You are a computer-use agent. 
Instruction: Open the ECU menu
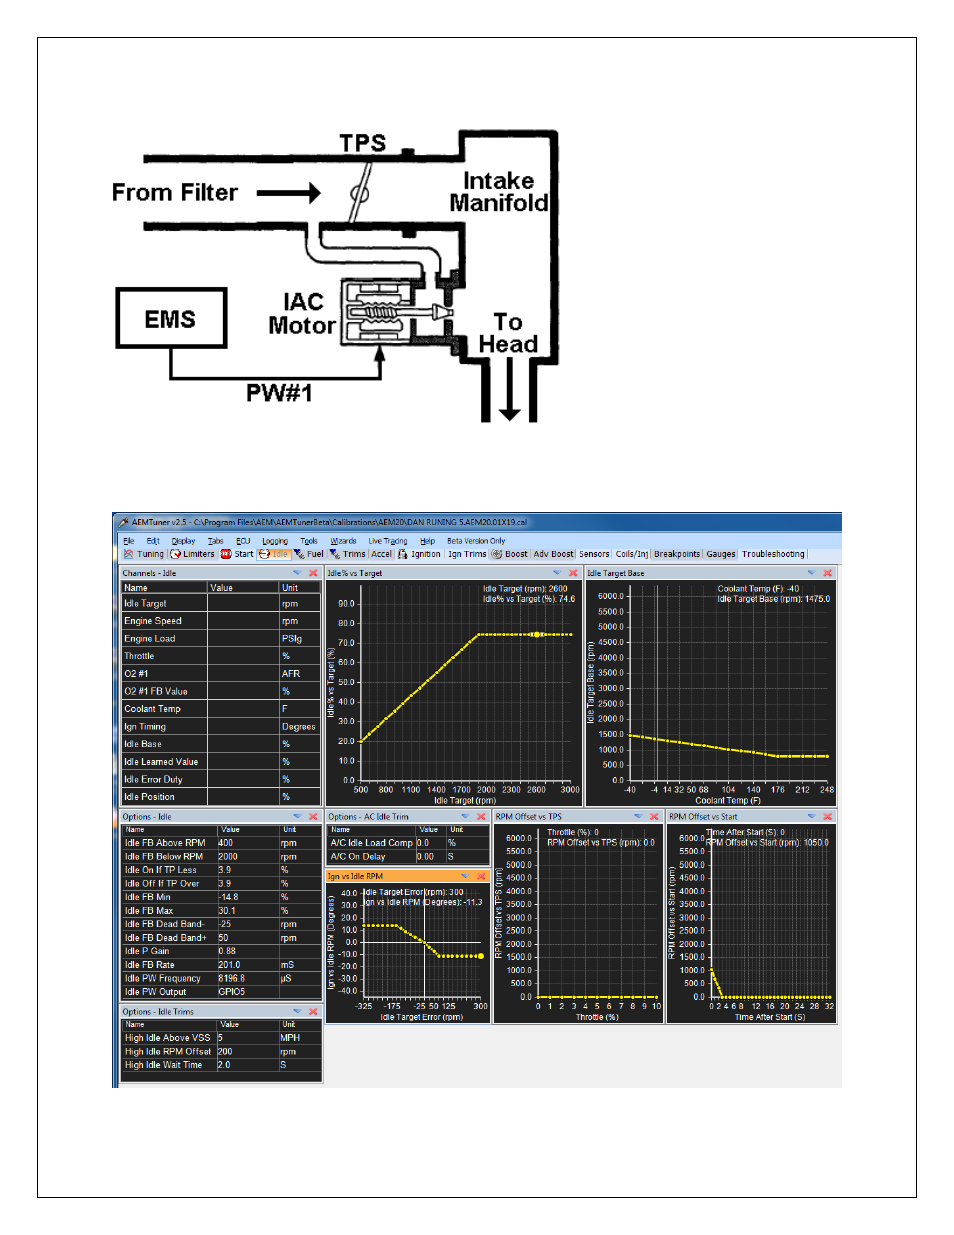click(x=243, y=541)
